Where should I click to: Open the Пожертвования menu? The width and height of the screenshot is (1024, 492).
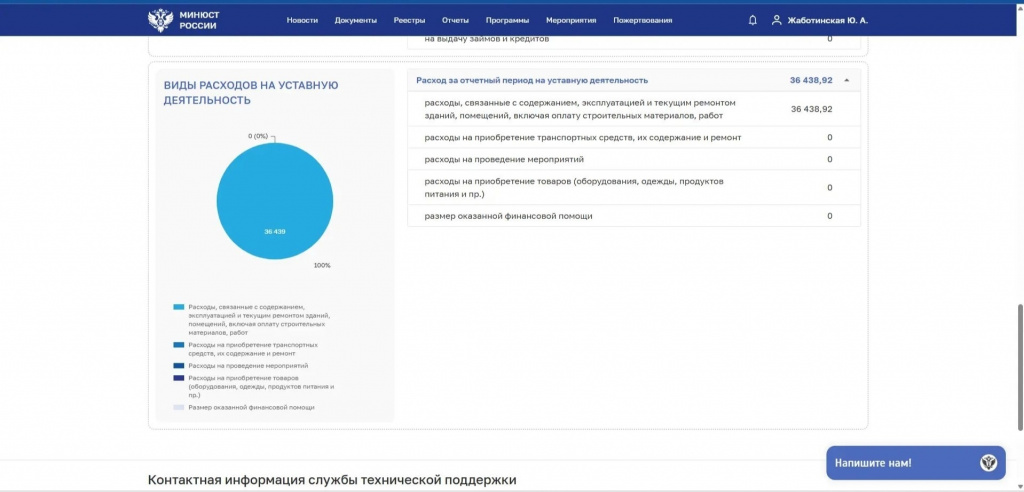pyautogui.click(x=643, y=20)
